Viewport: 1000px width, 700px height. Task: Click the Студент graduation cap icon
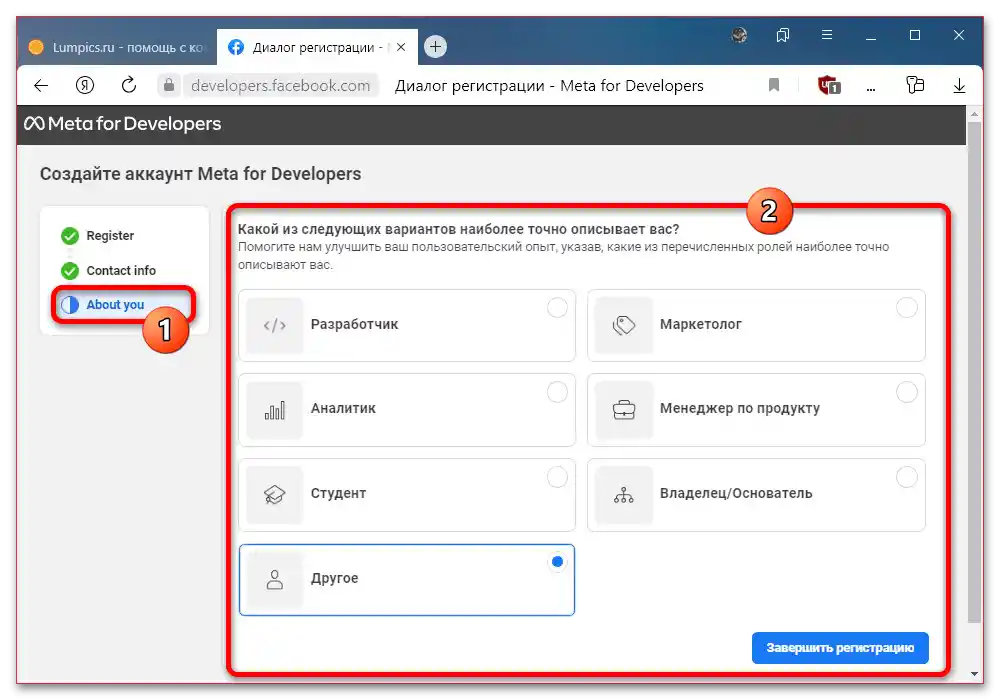tap(274, 494)
